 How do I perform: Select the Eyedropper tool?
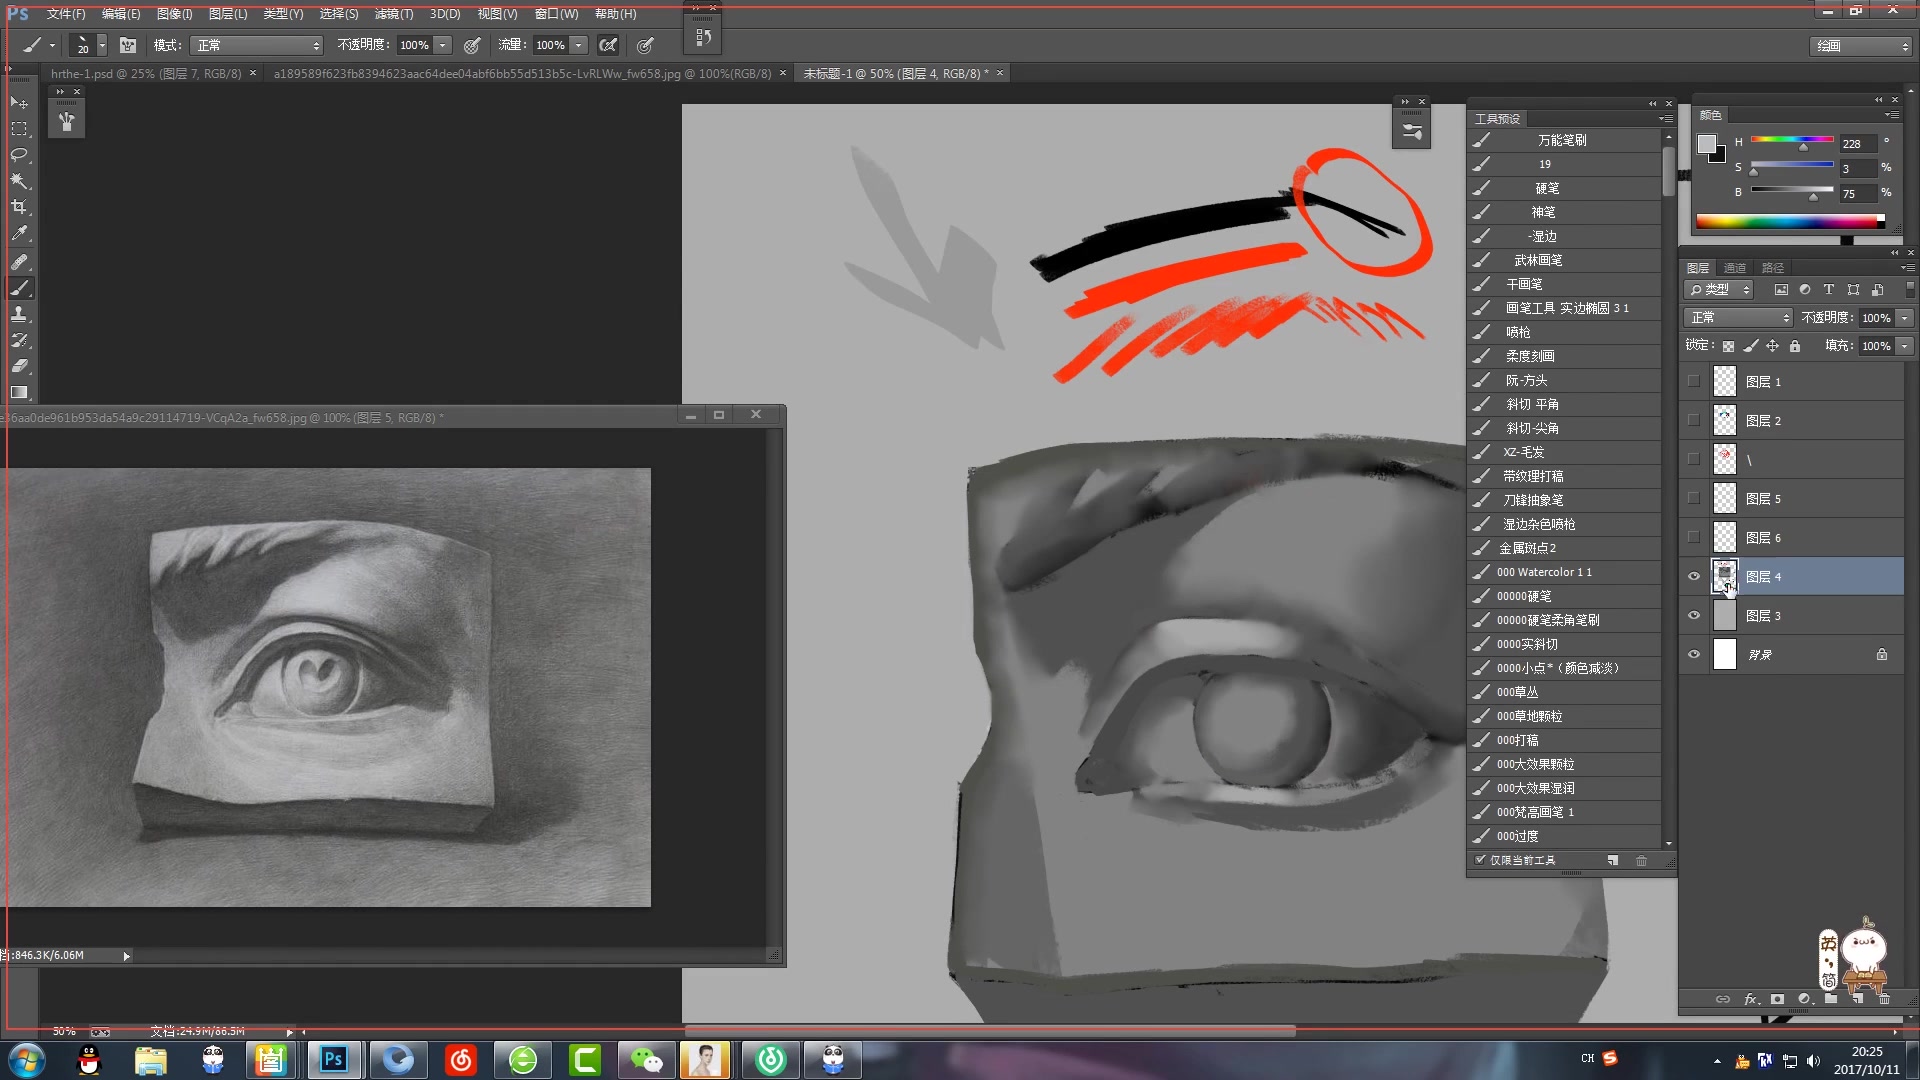pyautogui.click(x=19, y=233)
